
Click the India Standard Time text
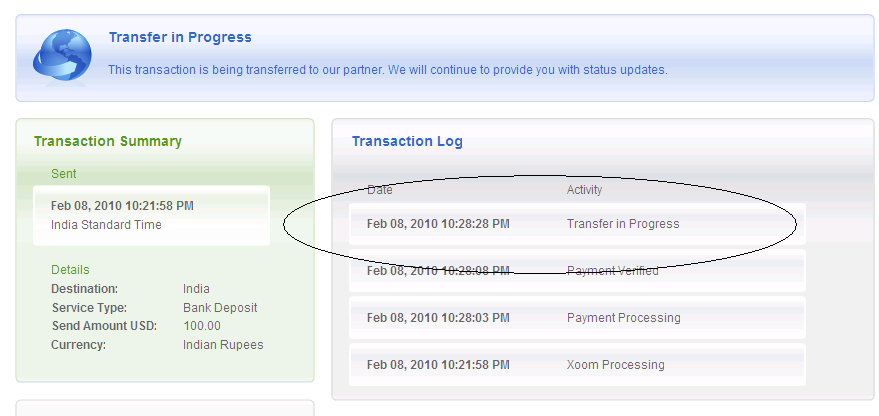point(106,225)
